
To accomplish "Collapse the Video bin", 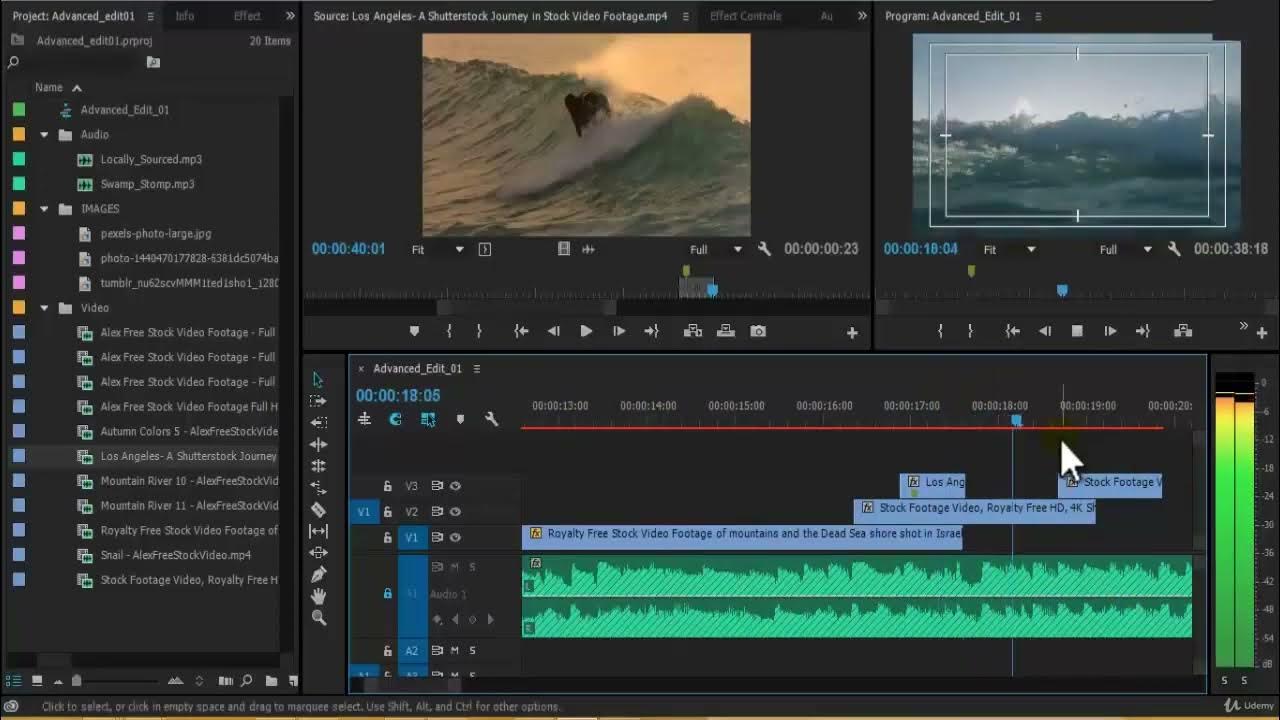I will tap(44, 308).
